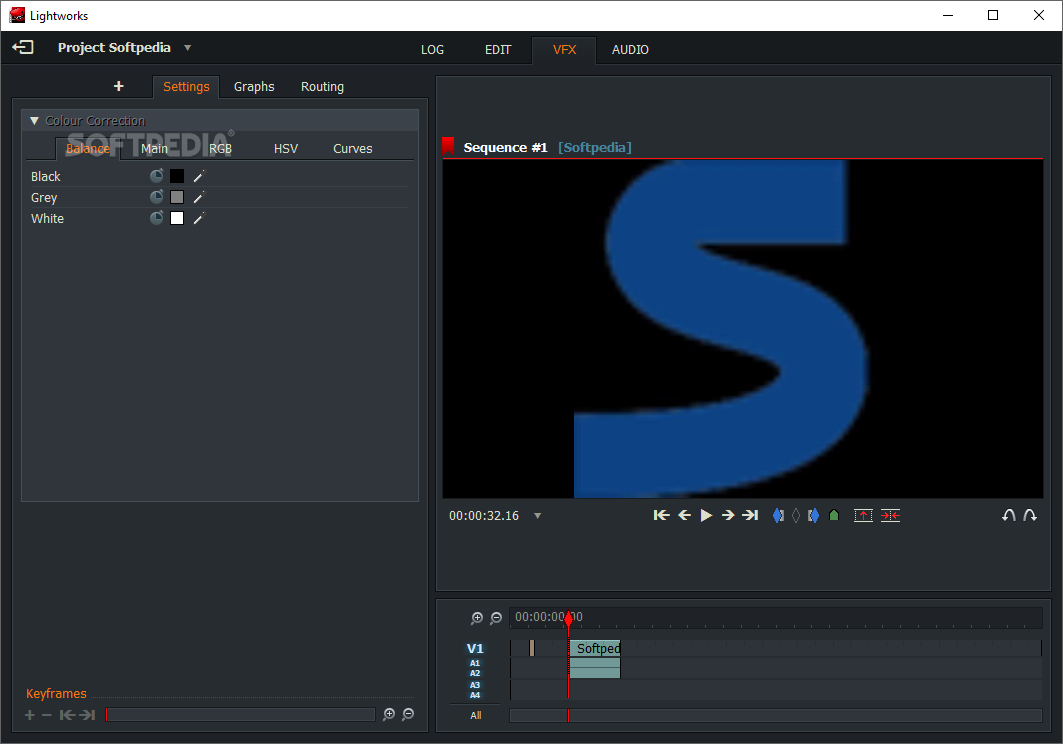
Task: Pick Black with the eyedropper
Action: point(199,176)
